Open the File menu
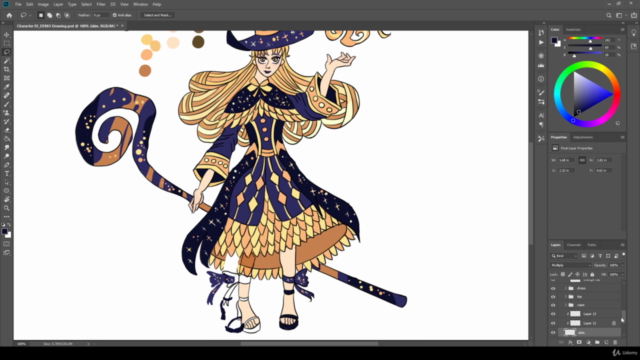Viewport: 640px width, 360px height. point(18,4)
